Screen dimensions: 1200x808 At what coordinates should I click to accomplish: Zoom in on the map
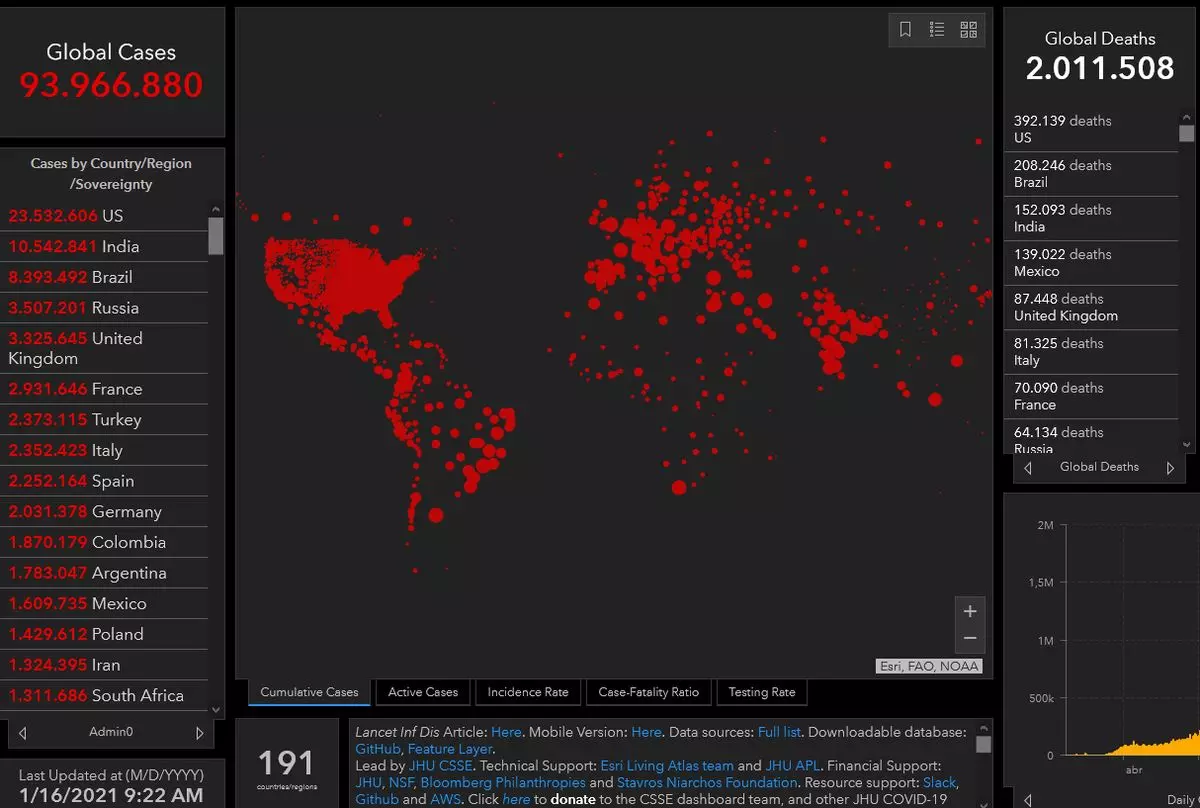pos(969,611)
